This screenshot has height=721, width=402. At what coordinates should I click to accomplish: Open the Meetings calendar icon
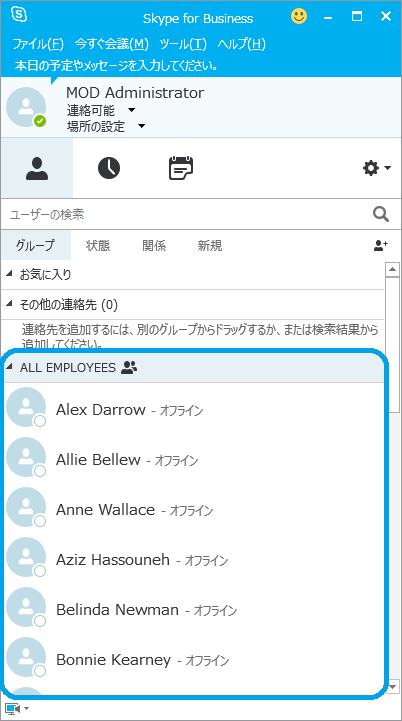(x=181, y=168)
